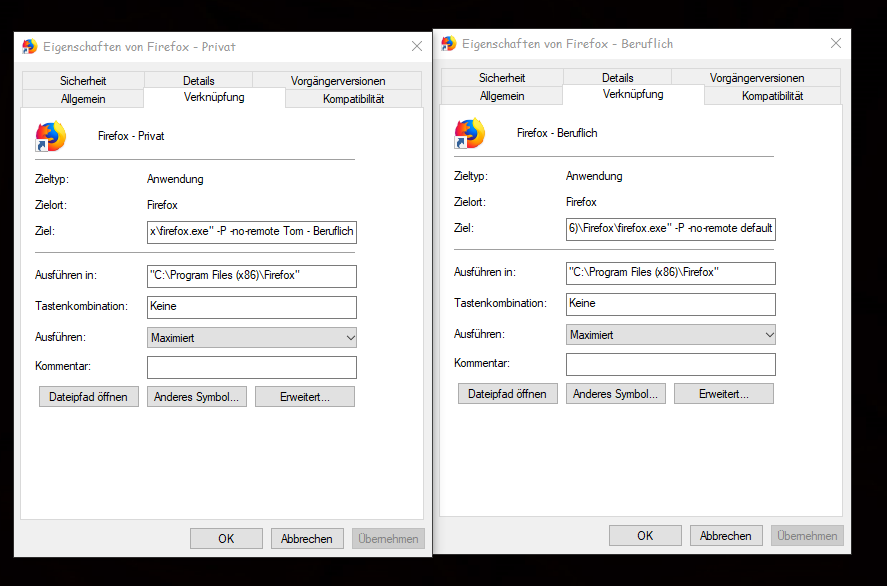887x586 pixels.
Task: Focus Ziel field in Beruflich window
Action: click(671, 229)
